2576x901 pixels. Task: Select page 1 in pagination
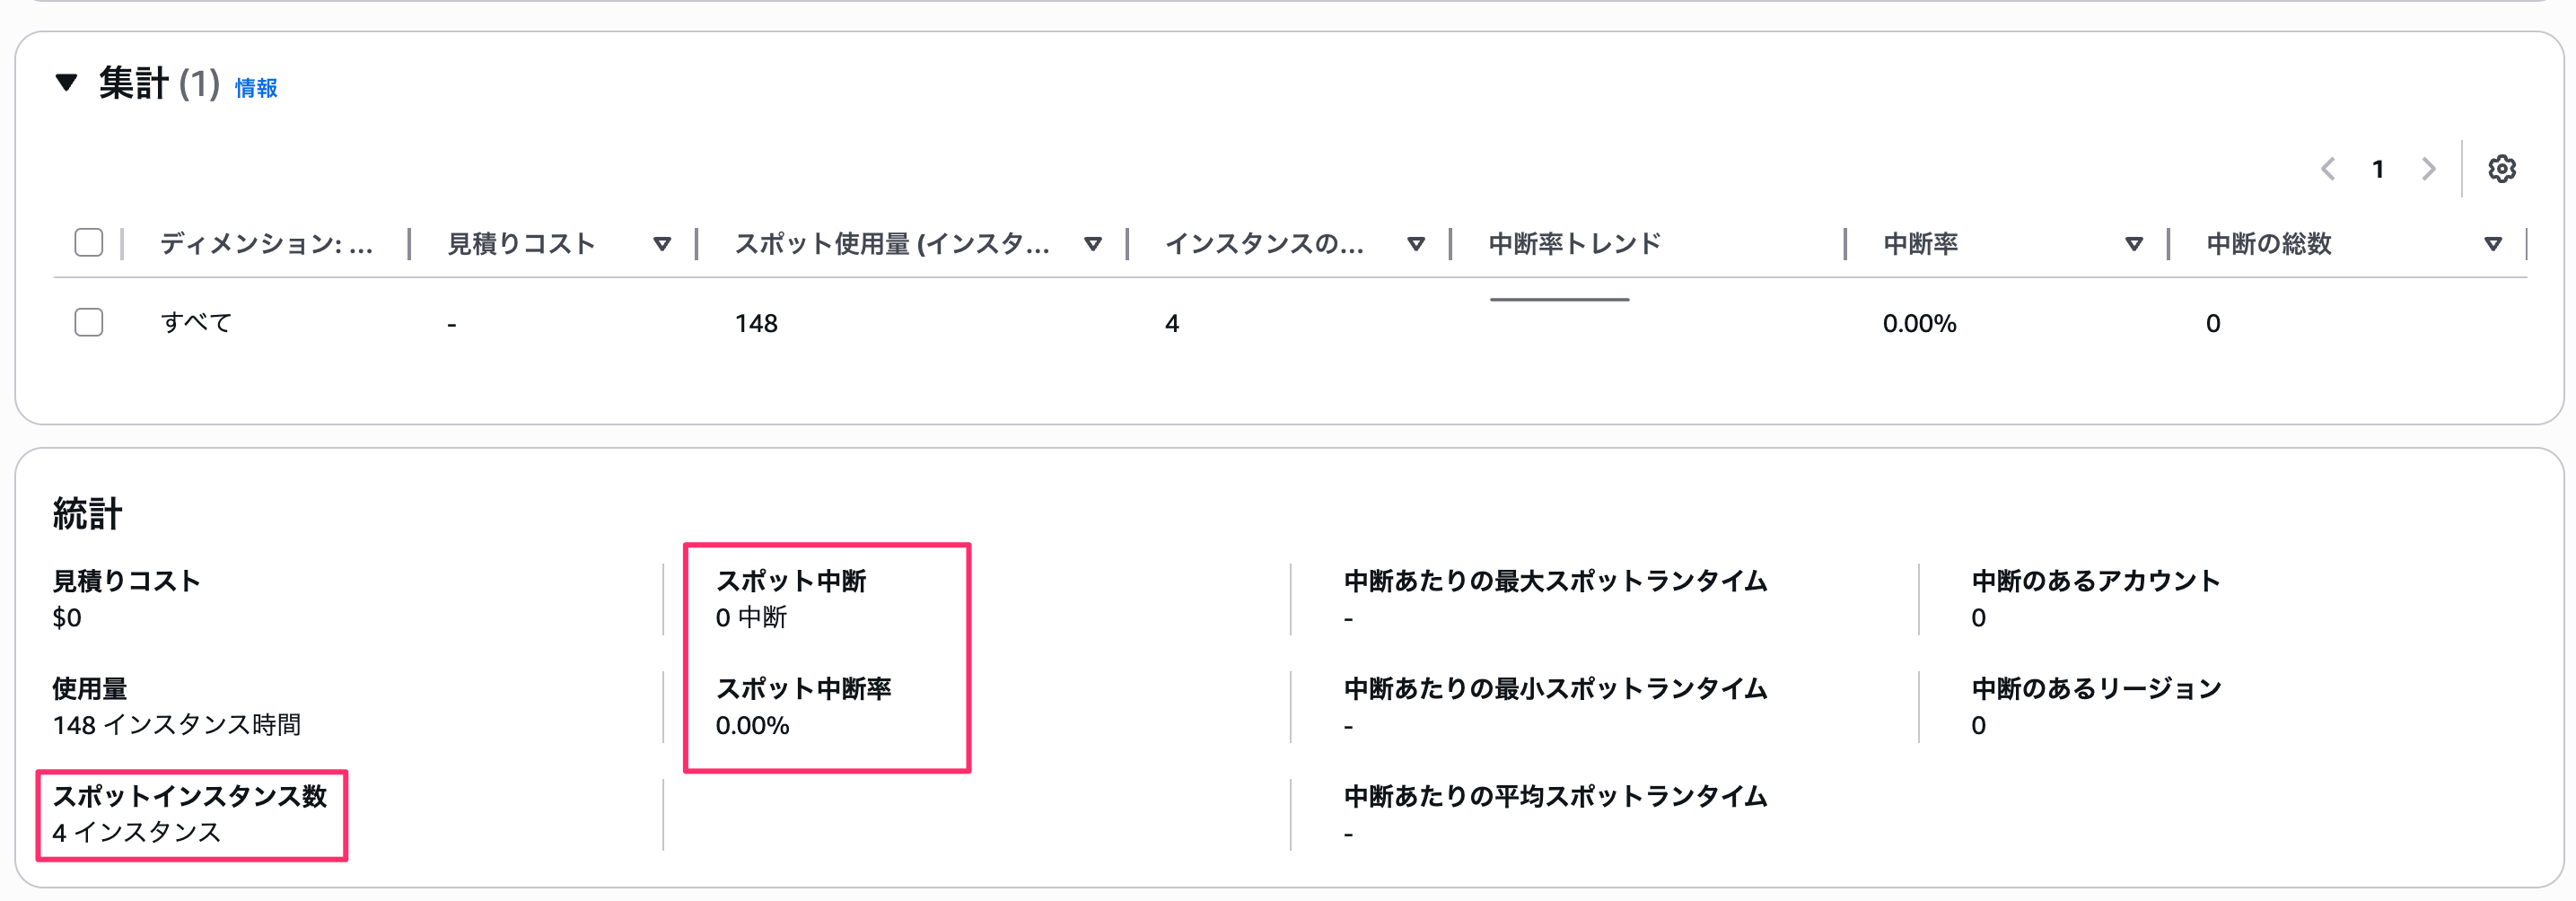coord(2379,168)
